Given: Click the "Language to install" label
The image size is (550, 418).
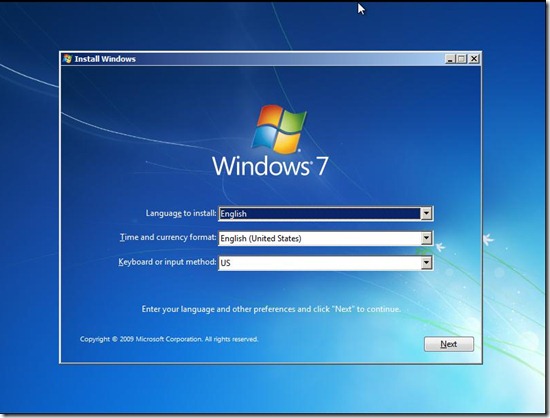Looking at the screenshot, I should pos(181,213).
